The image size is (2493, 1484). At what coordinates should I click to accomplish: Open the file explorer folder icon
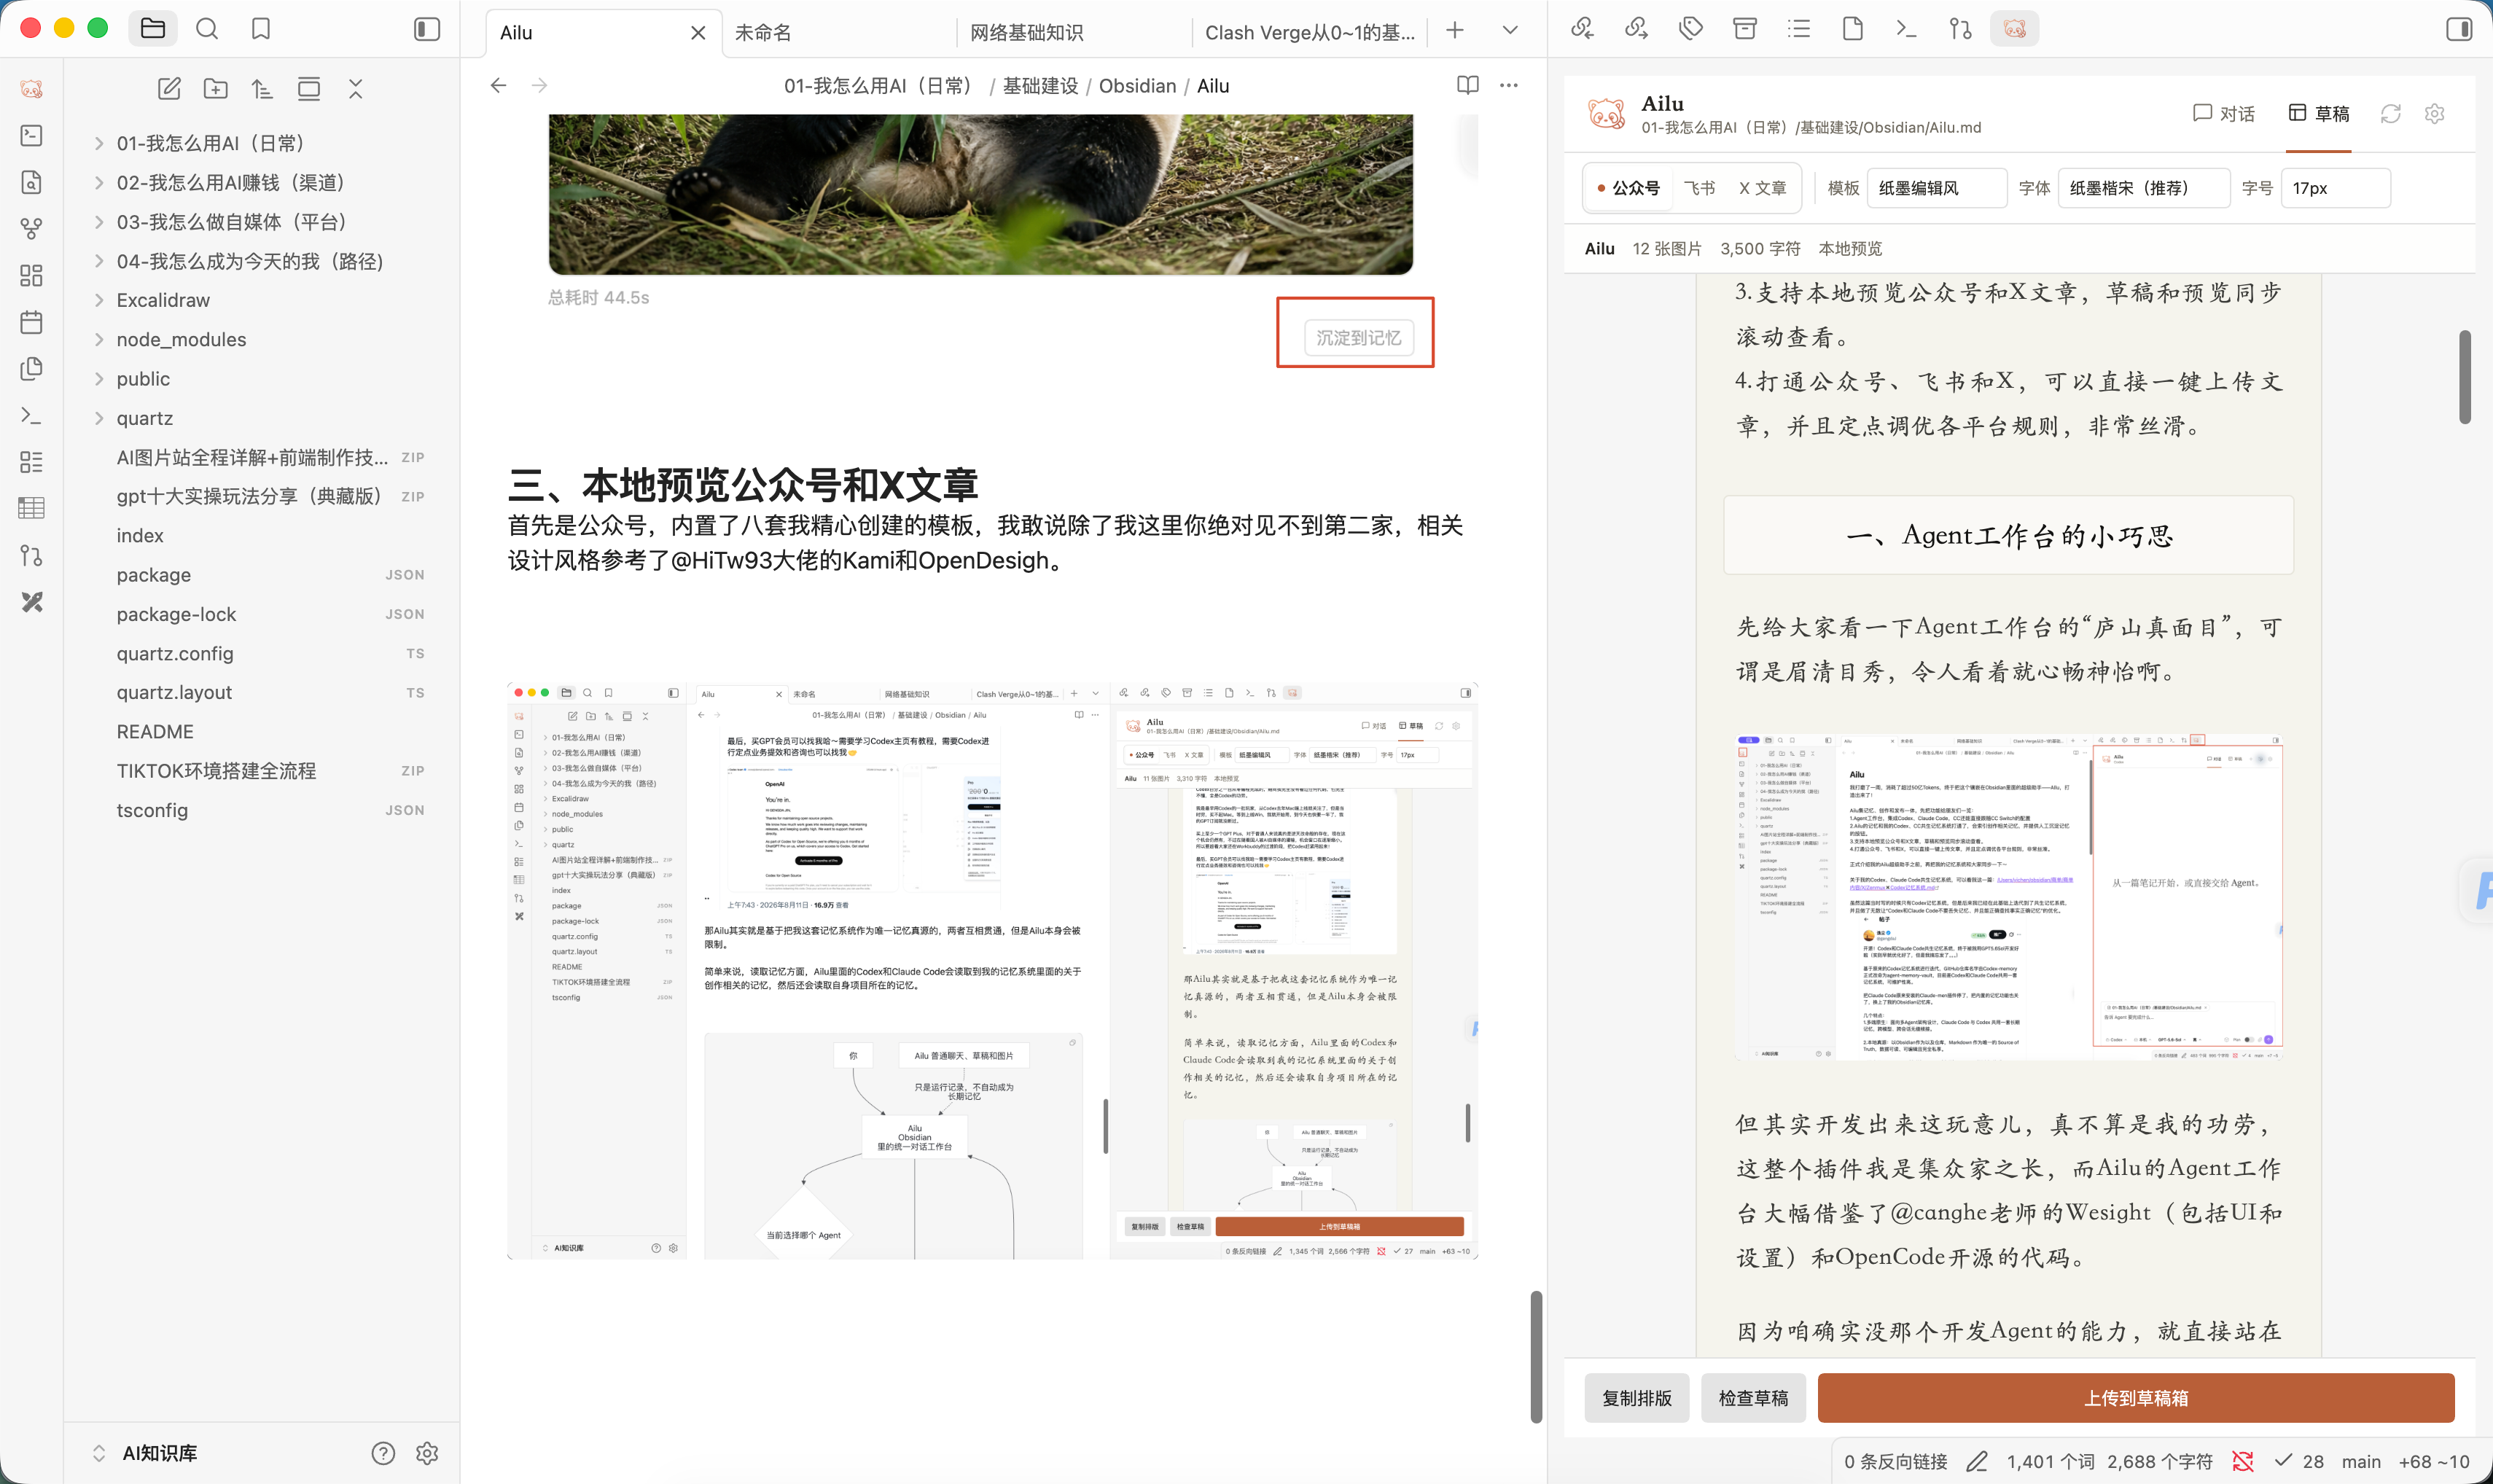pos(153,29)
